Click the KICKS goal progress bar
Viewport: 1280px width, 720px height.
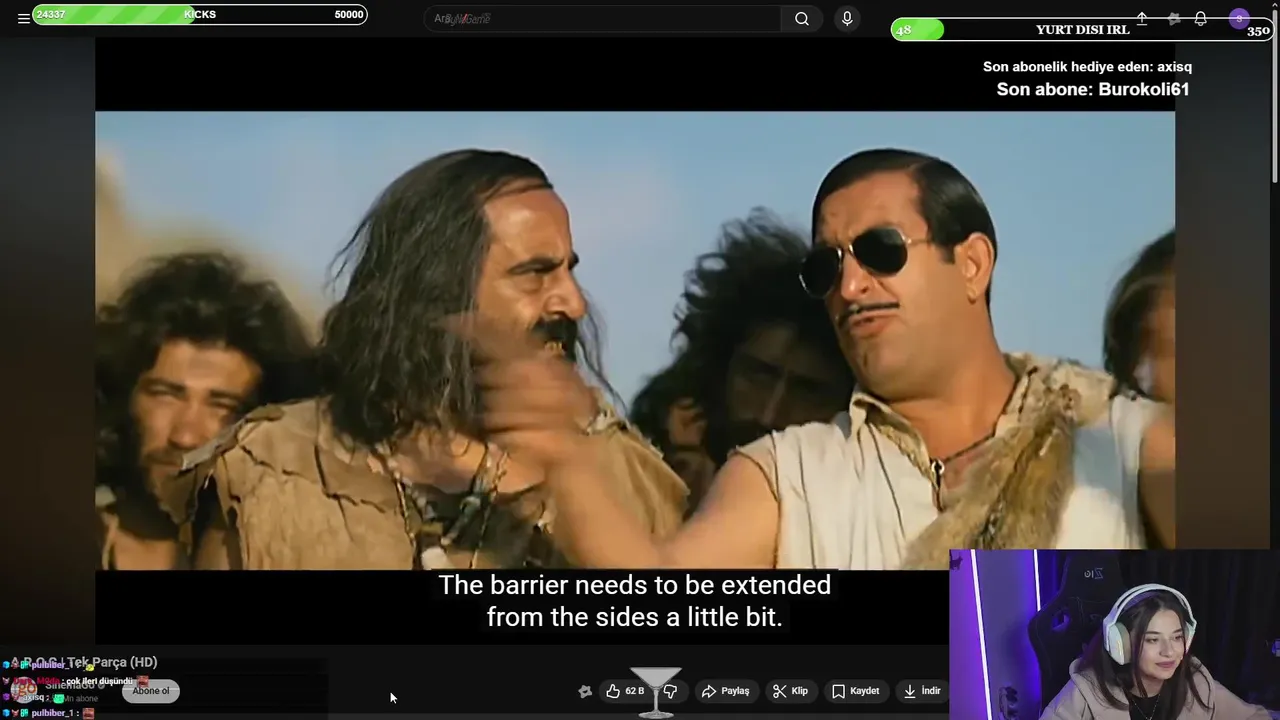(x=199, y=14)
